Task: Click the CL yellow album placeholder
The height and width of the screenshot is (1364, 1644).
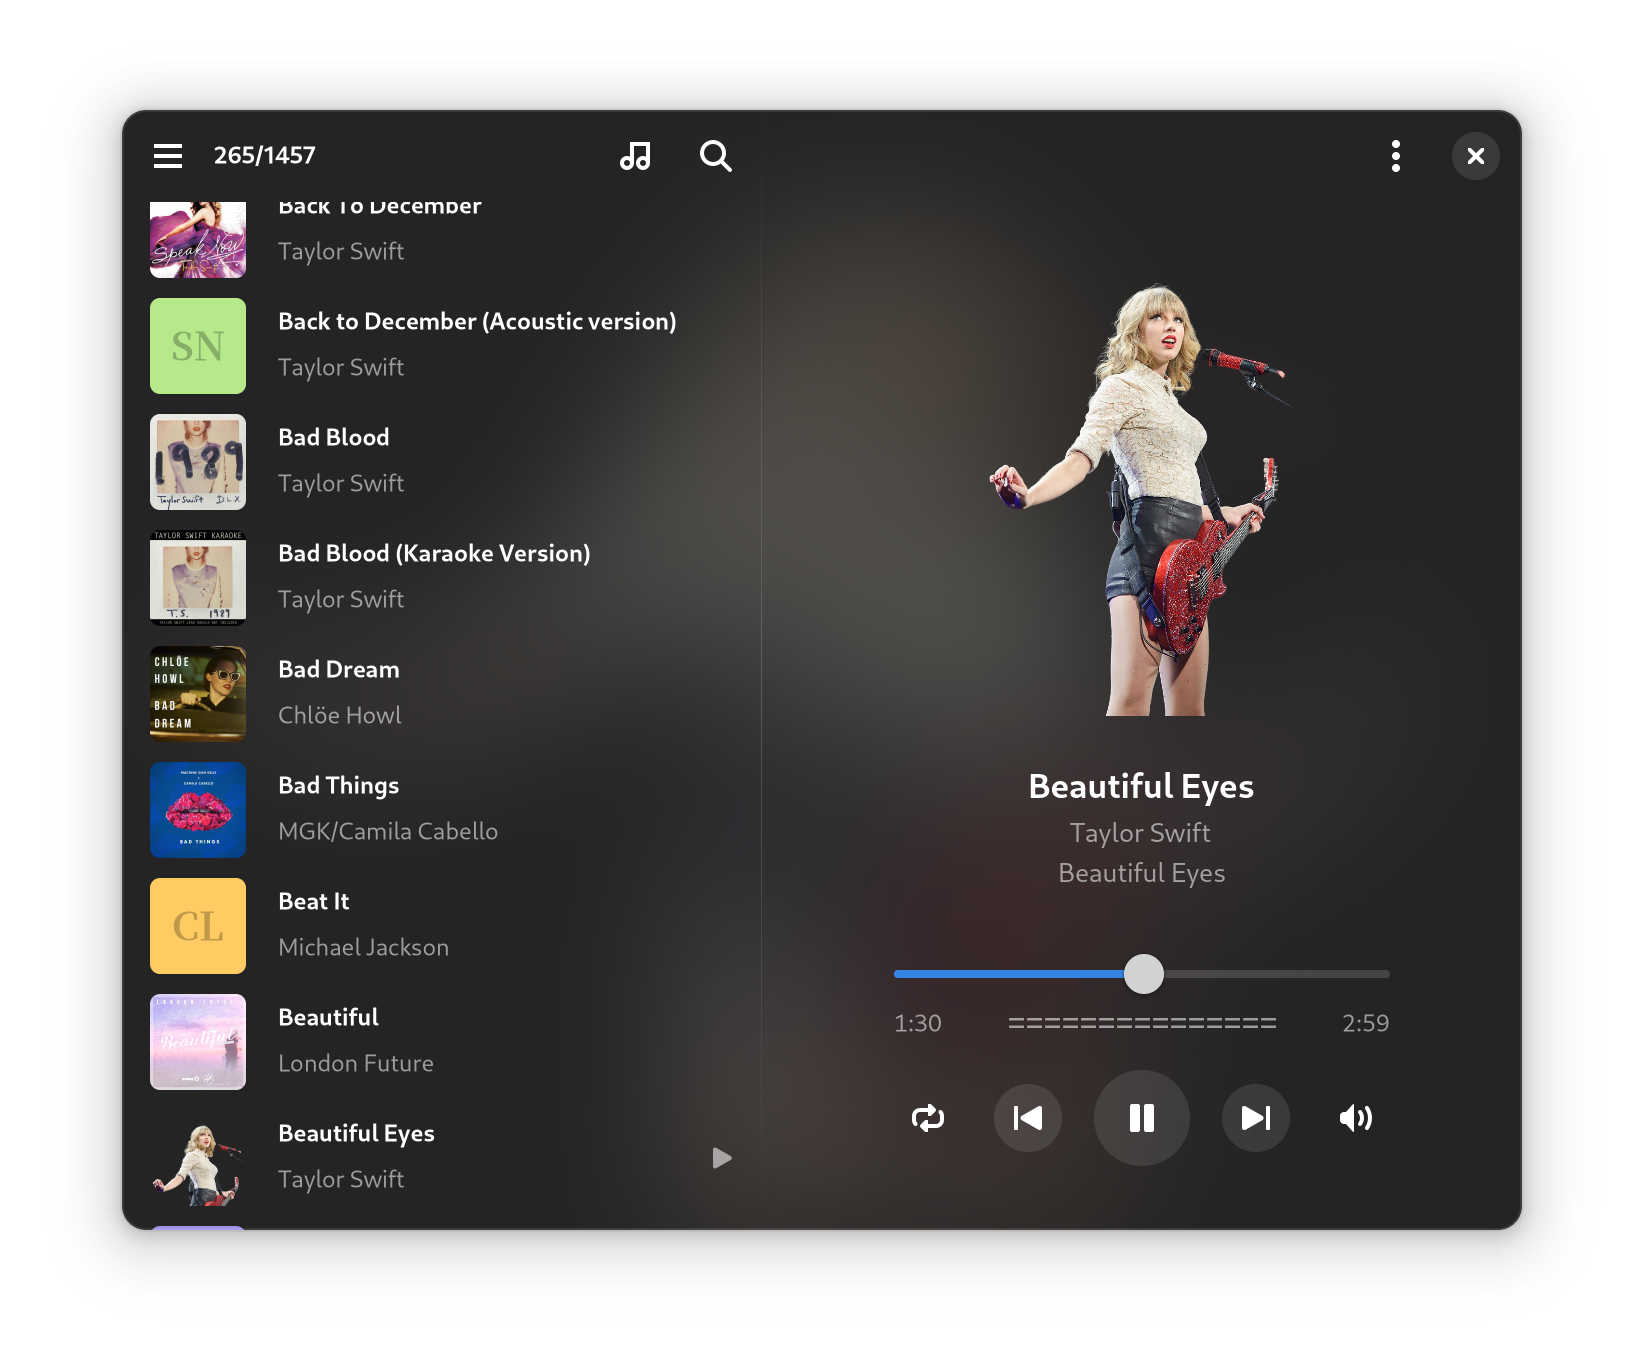Action: [198, 926]
